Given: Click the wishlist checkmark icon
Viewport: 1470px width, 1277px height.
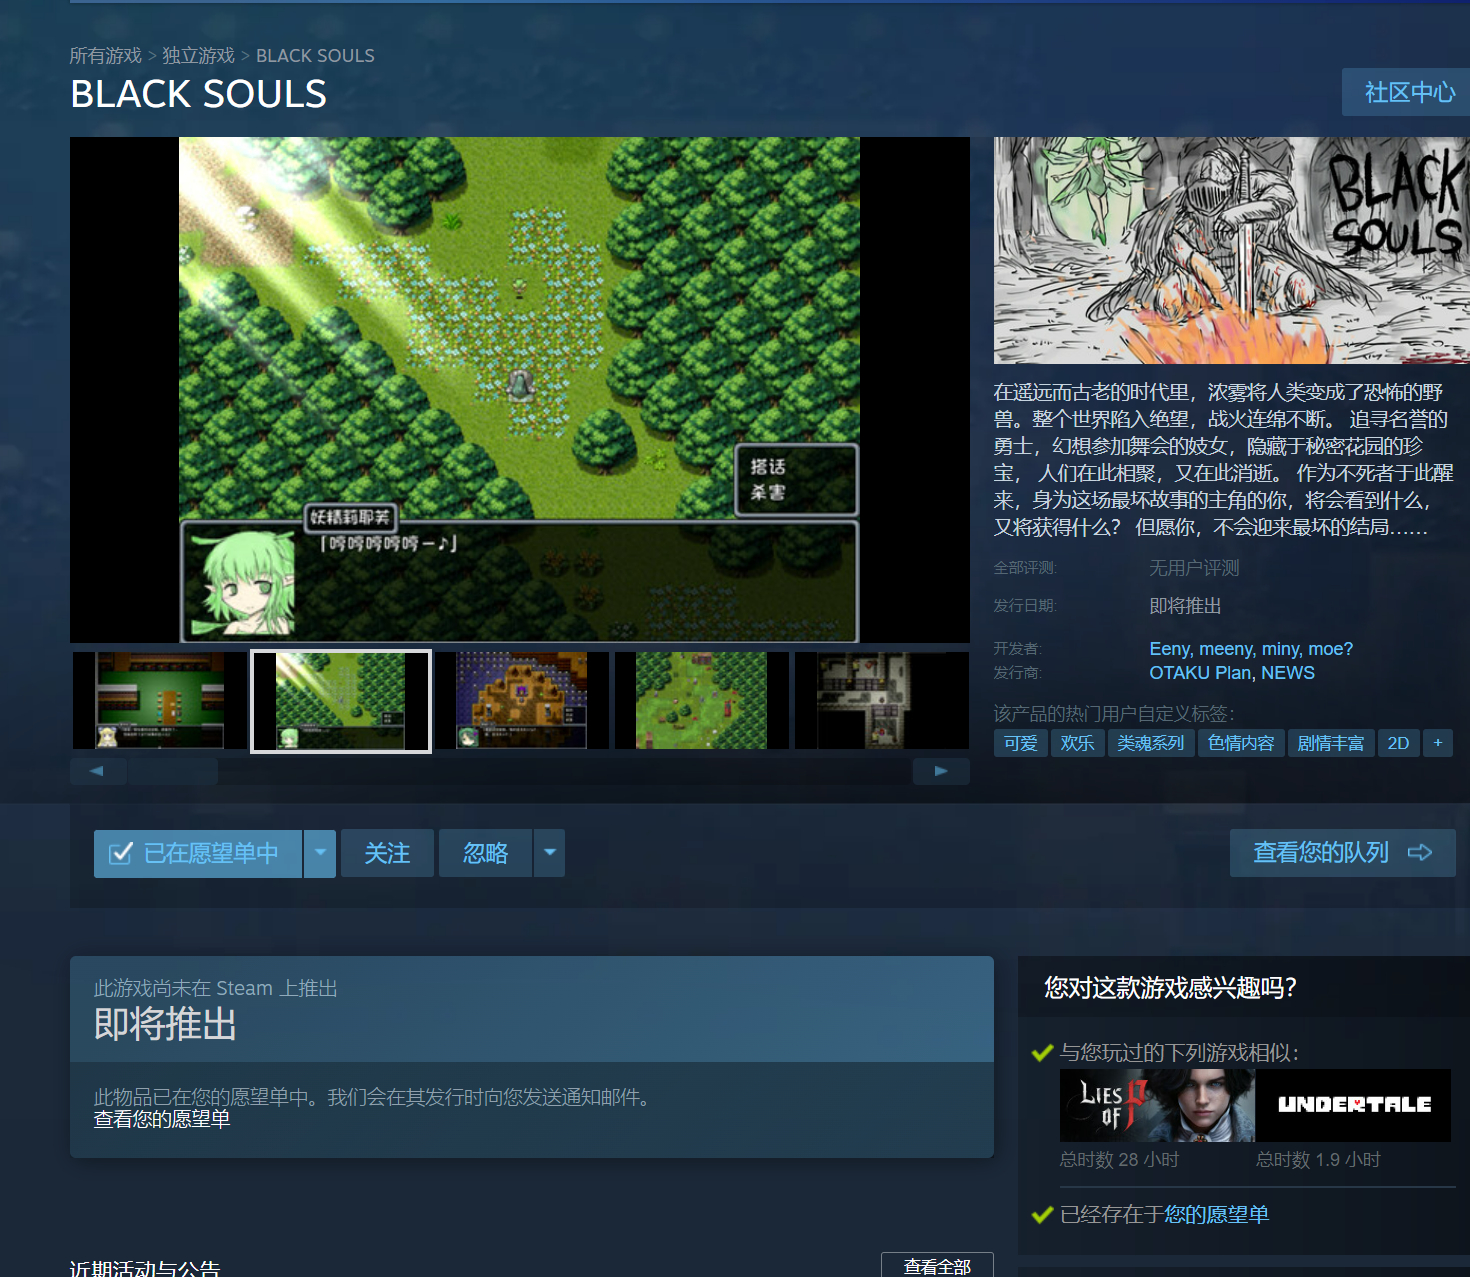Looking at the screenshot, I should coord(120,853).
